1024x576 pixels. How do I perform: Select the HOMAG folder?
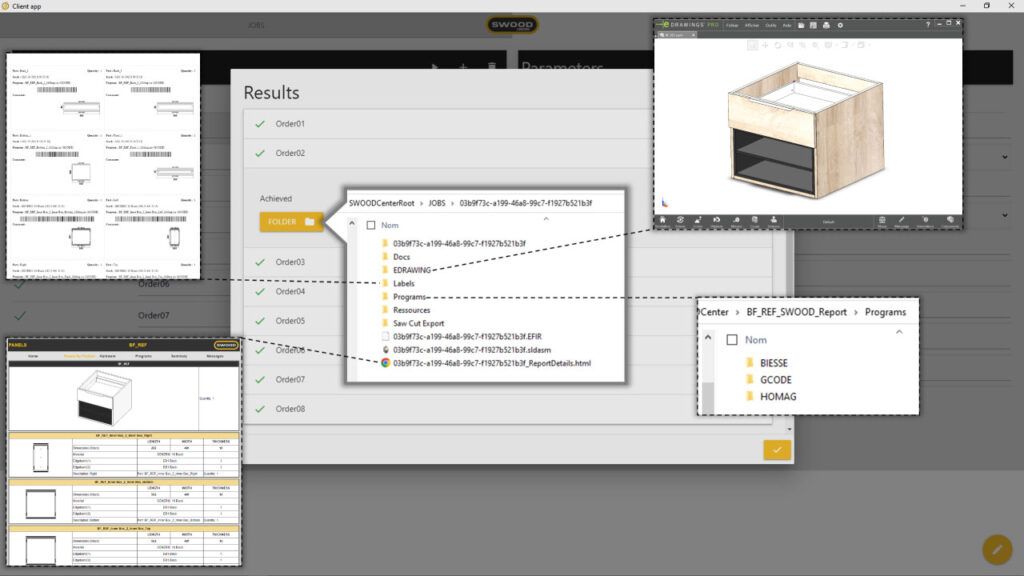pos(777,397)
